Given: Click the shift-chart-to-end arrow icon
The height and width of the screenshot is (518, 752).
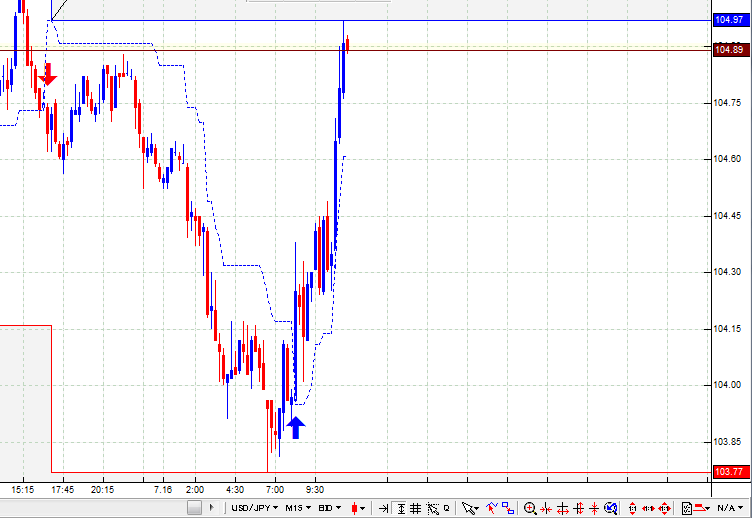Looking at the screenshot, I should (384, 508).
